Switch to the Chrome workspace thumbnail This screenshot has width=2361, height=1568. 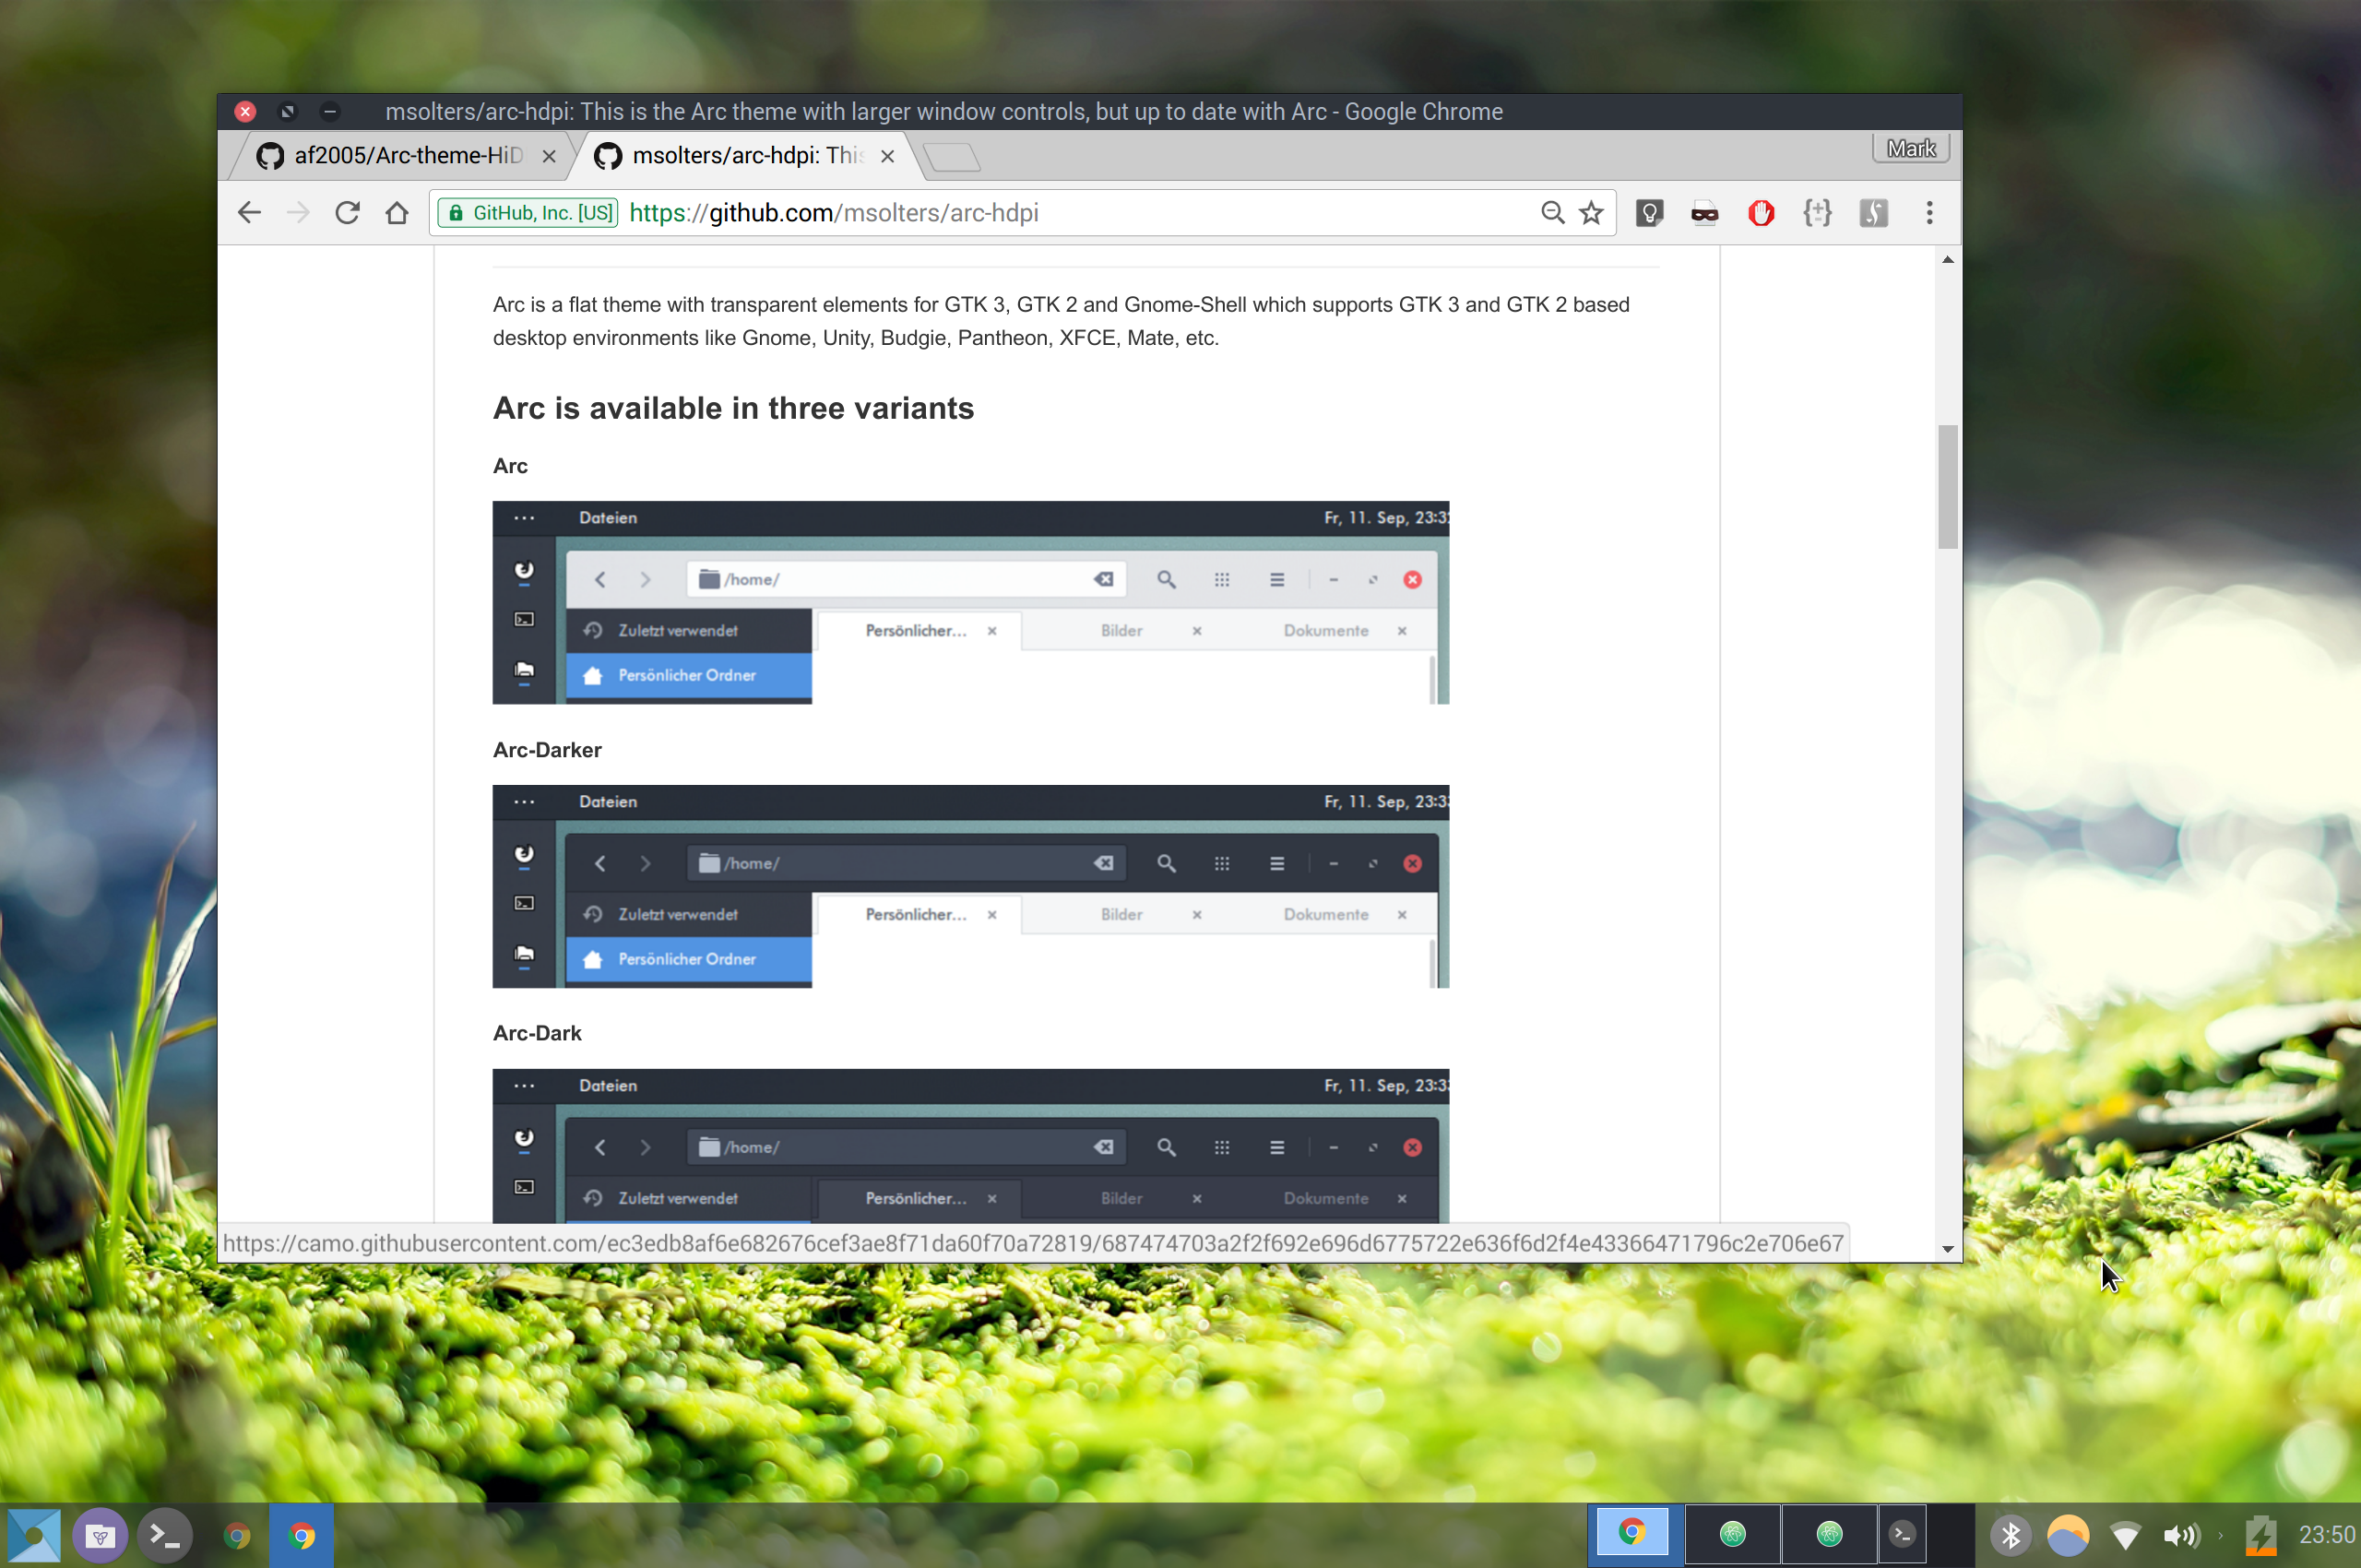(1632, 1533)
